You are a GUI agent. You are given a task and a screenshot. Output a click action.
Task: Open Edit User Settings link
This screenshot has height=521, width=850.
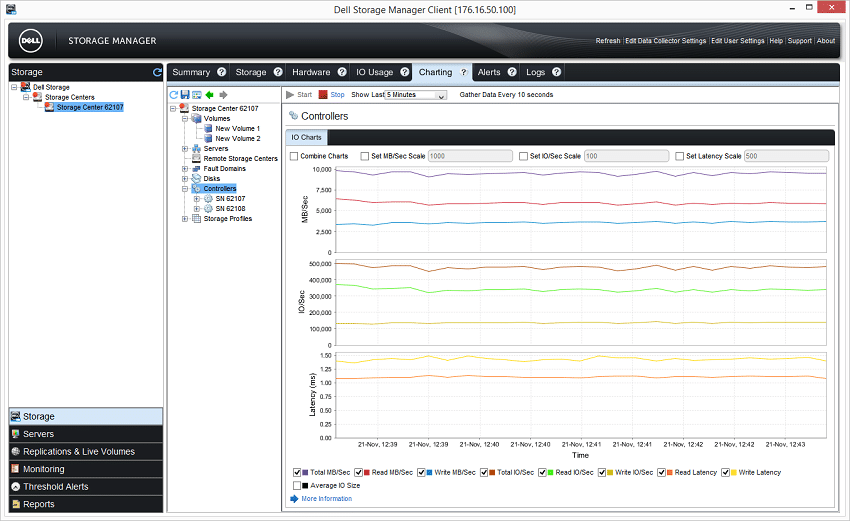point(738,41)
